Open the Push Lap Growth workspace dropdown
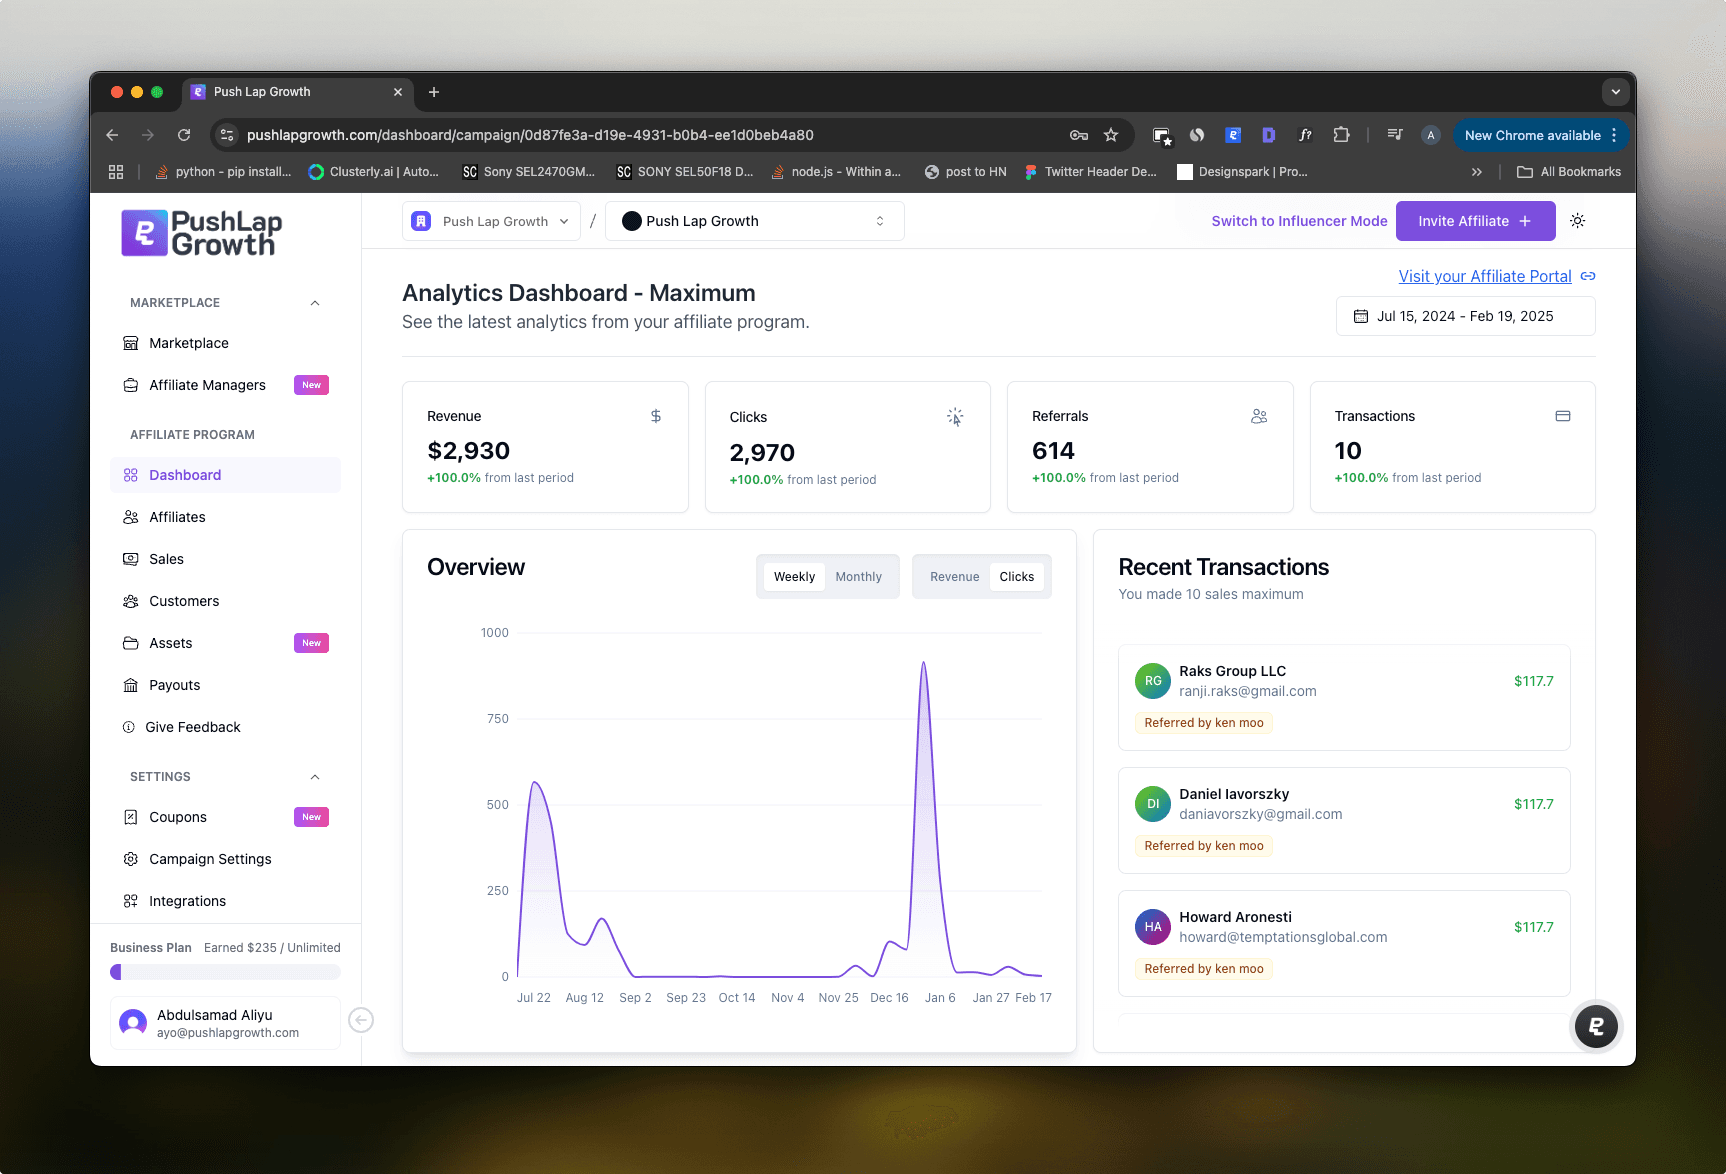The height and width of the screenshot is (1174, 1726). click(x=491, y=221)
